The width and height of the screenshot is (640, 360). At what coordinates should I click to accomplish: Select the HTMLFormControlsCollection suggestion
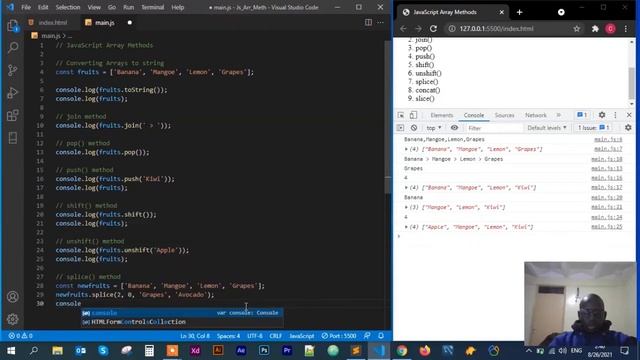click(182, 322)
